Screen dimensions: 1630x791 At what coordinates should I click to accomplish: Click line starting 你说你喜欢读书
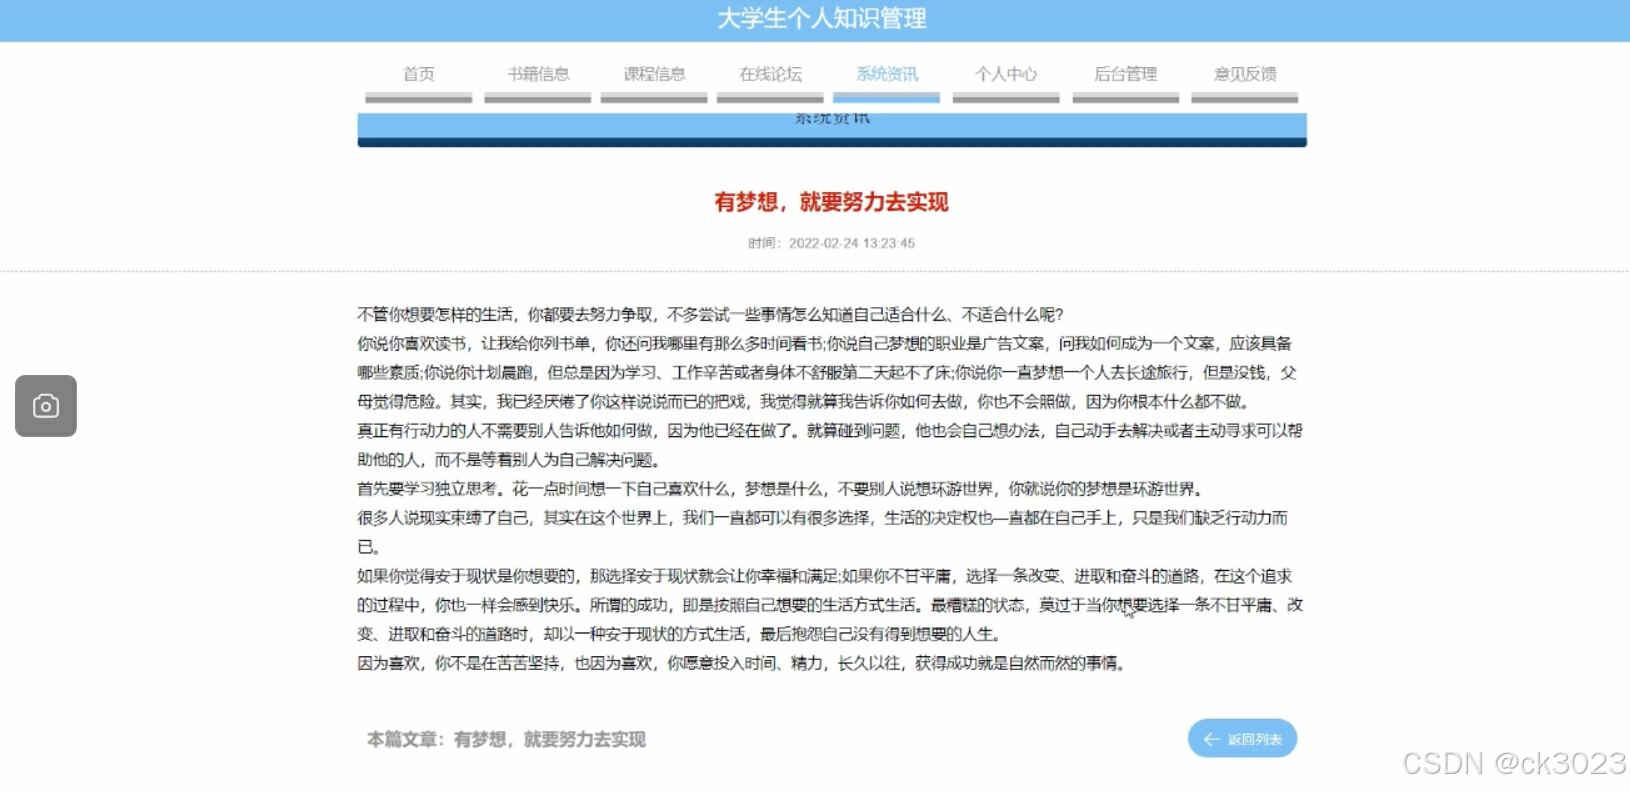[824, 343]
